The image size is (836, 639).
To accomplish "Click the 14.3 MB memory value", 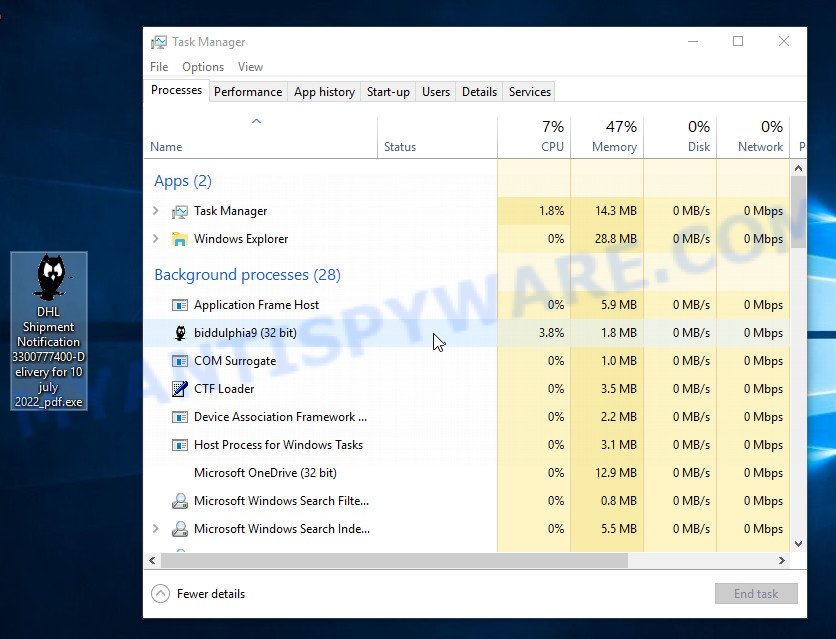I will 616,211.
